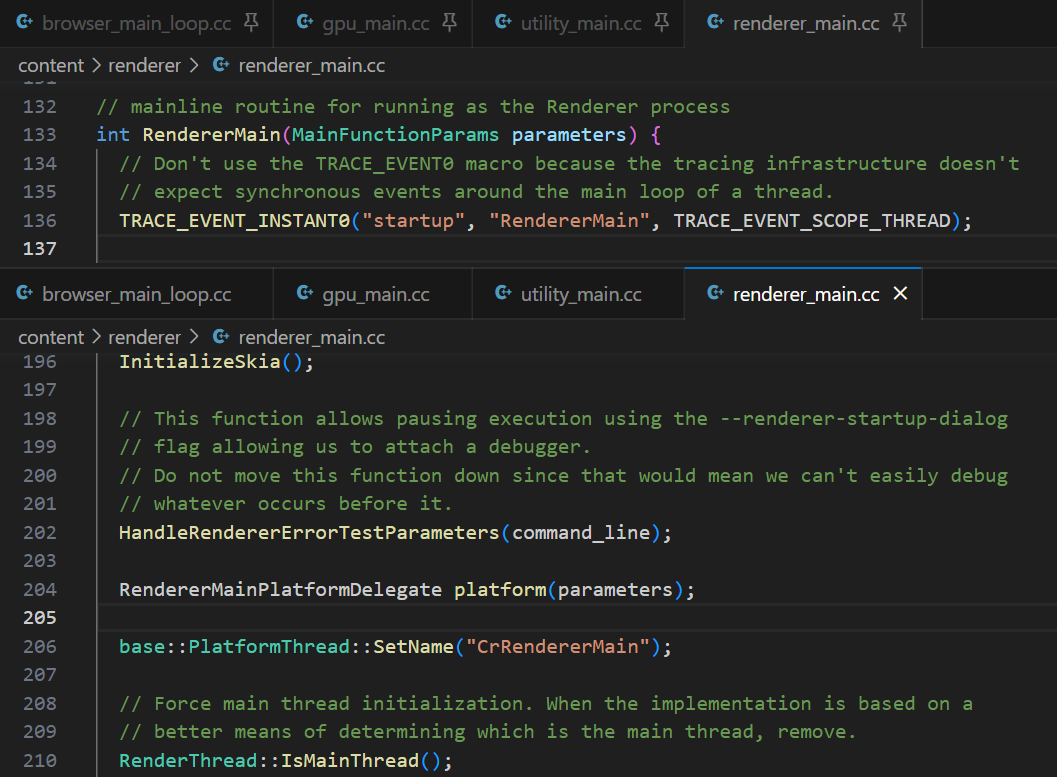Click the pin icon on gpu_main.cc tab
Image resolution: width=1057 pixels, height=777 pixels.
(x=449, y=22)
